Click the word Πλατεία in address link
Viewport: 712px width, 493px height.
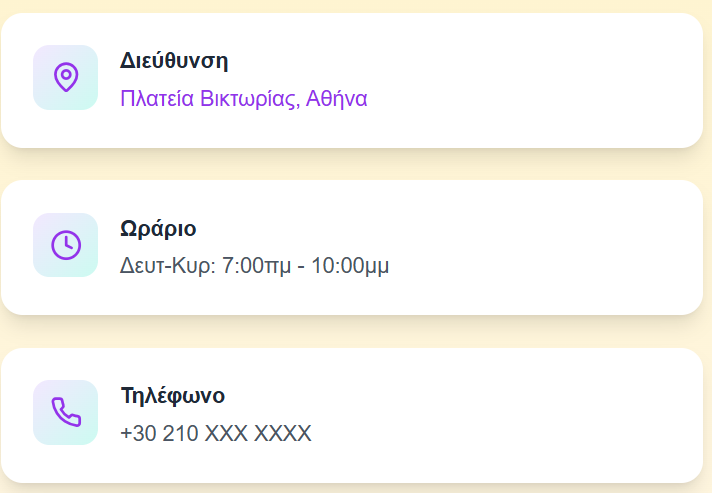[154, 99]
